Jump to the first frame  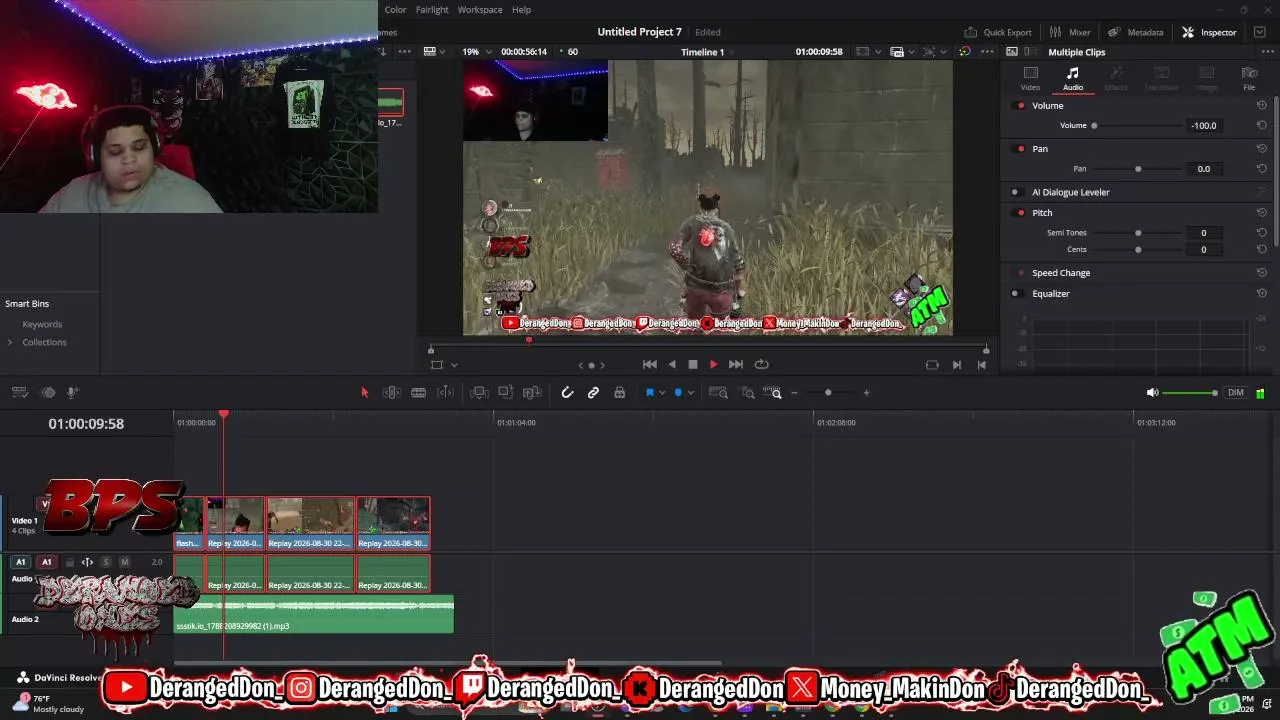(649, 365)
